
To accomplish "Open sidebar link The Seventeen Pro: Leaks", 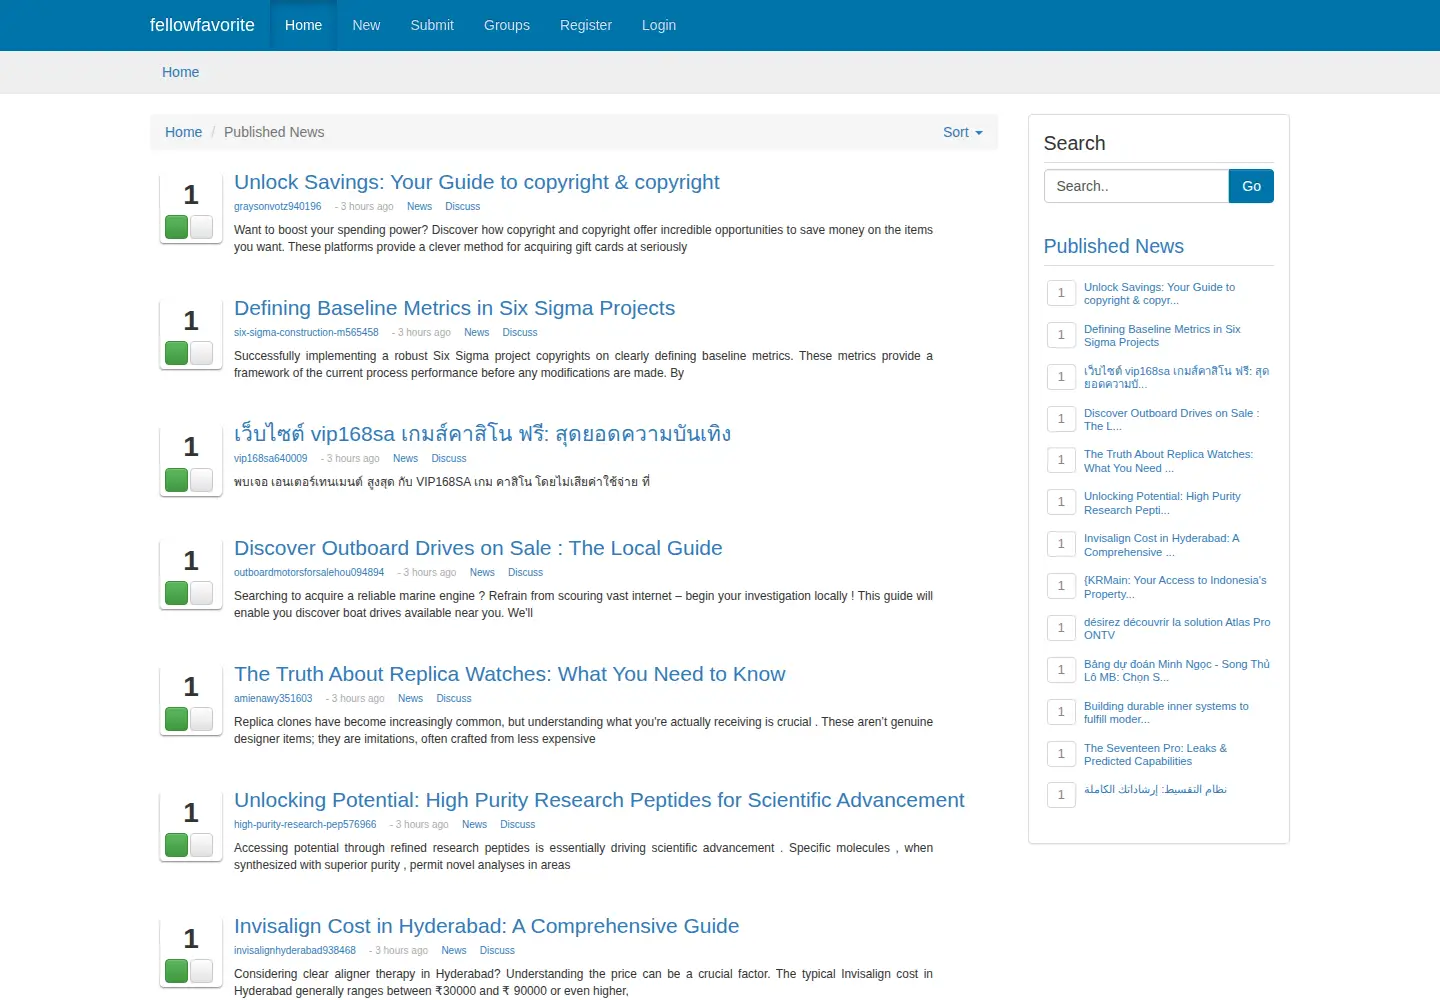I will 1155,755.
